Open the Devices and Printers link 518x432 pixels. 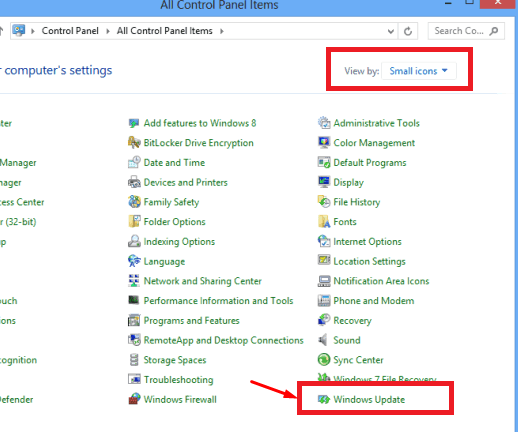[186, 182]
